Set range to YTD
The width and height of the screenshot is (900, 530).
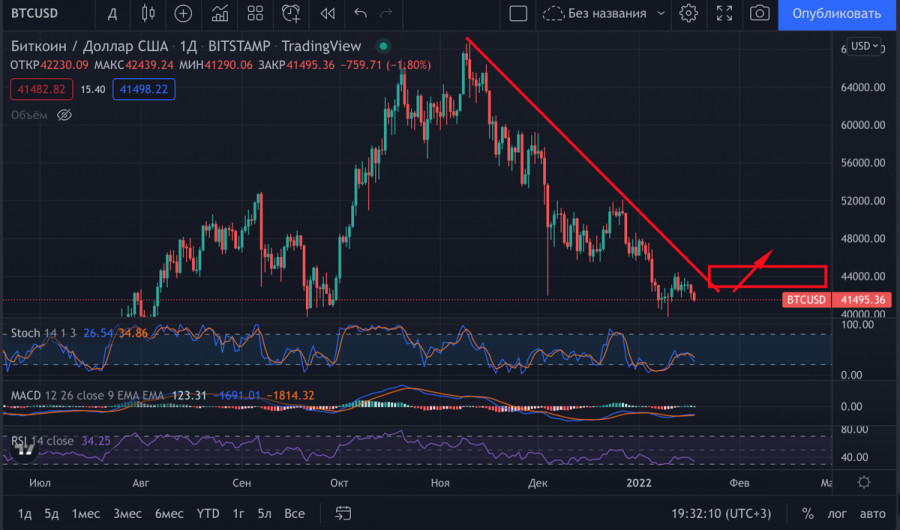pyautogui.click(x=208, y=513)
